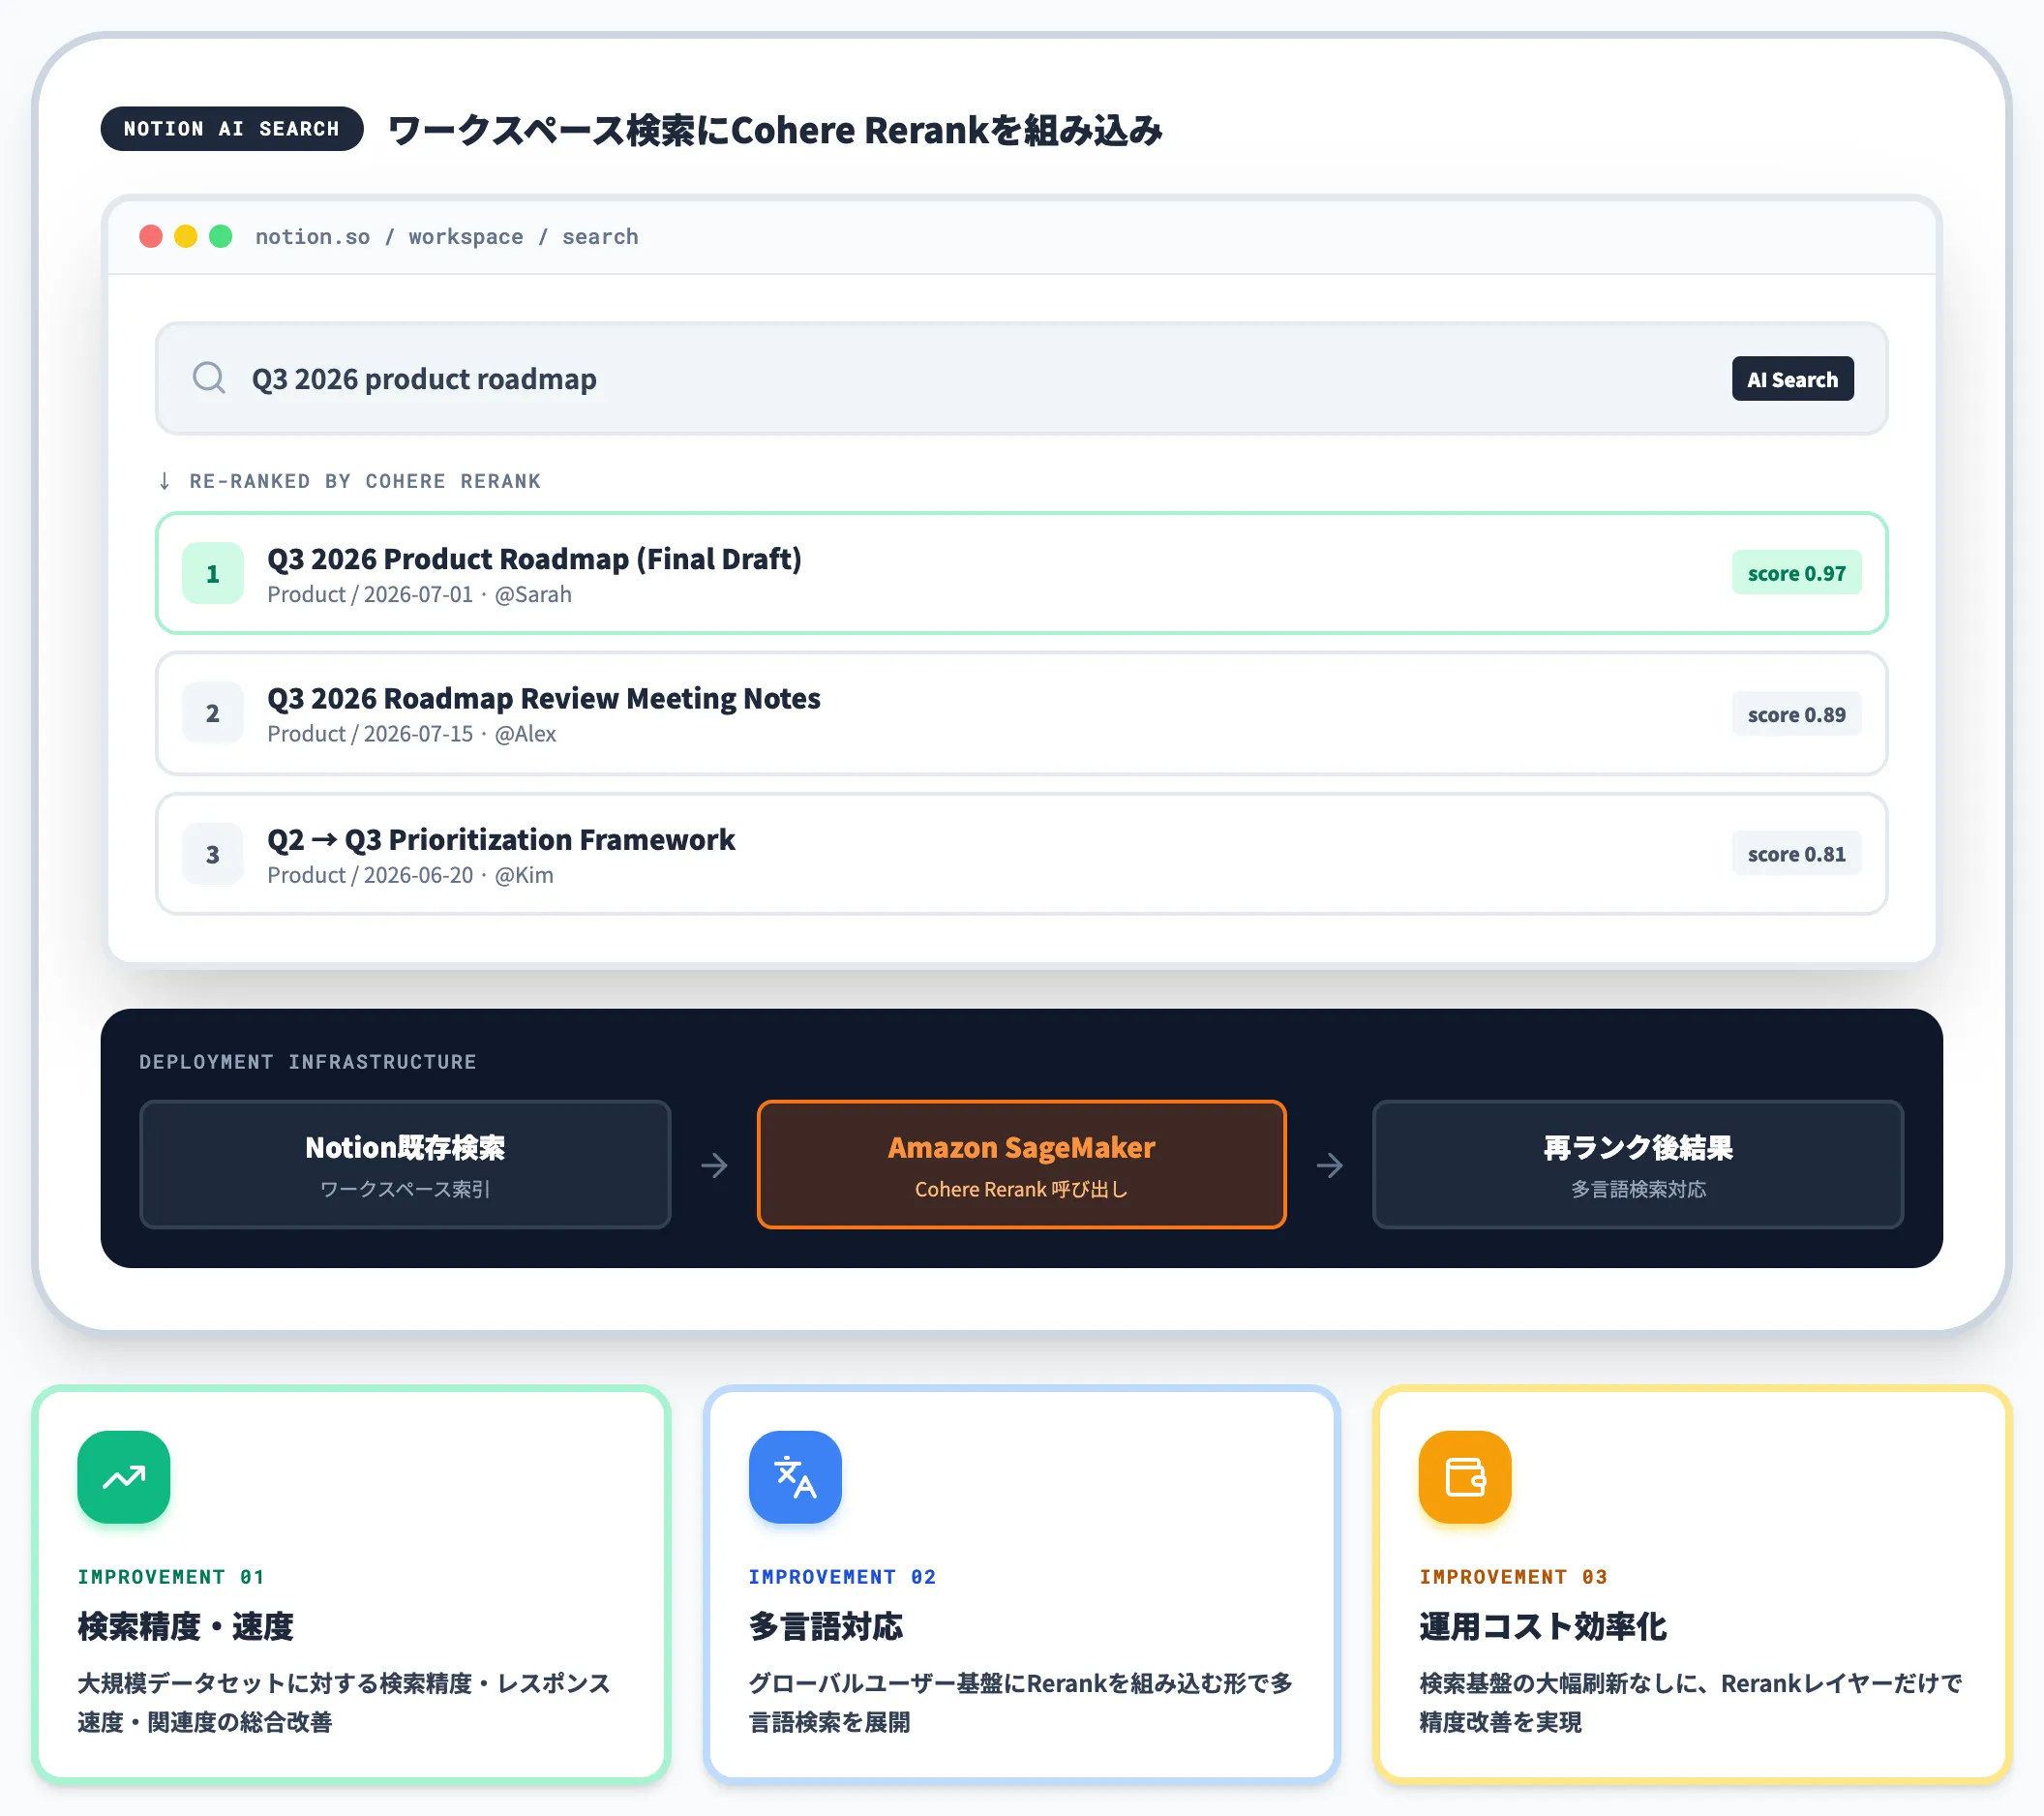Click the green window dot in mock browser
The image size is (2044, 1816).
click(221, 236)
